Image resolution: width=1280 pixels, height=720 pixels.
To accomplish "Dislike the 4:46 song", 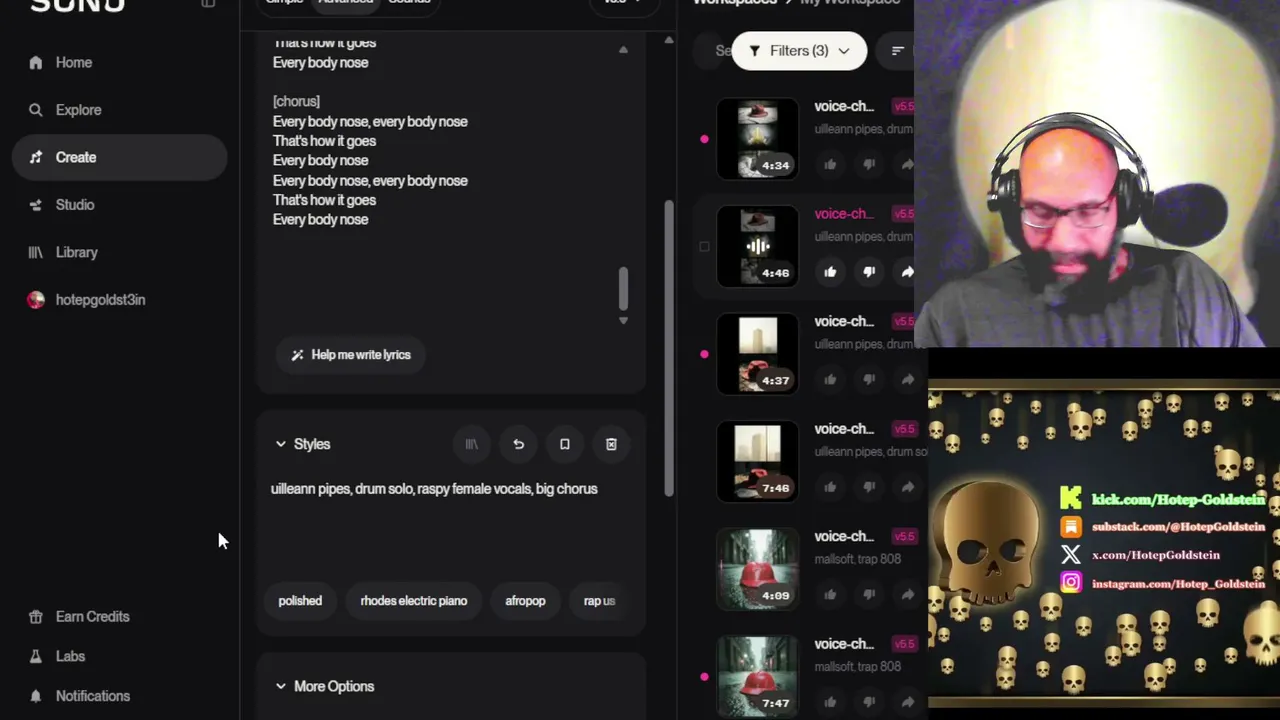I will (x=869, y=271).
